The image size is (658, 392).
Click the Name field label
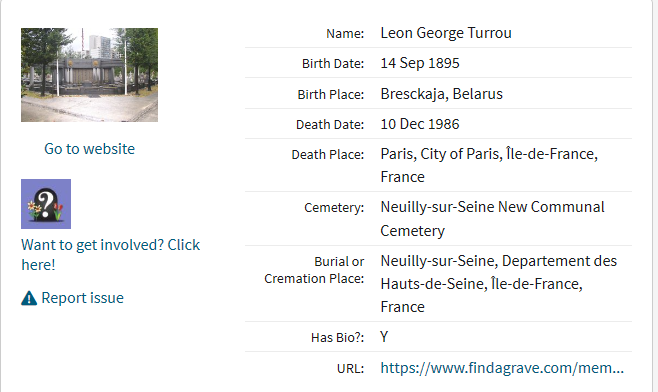tap(345, 34)
